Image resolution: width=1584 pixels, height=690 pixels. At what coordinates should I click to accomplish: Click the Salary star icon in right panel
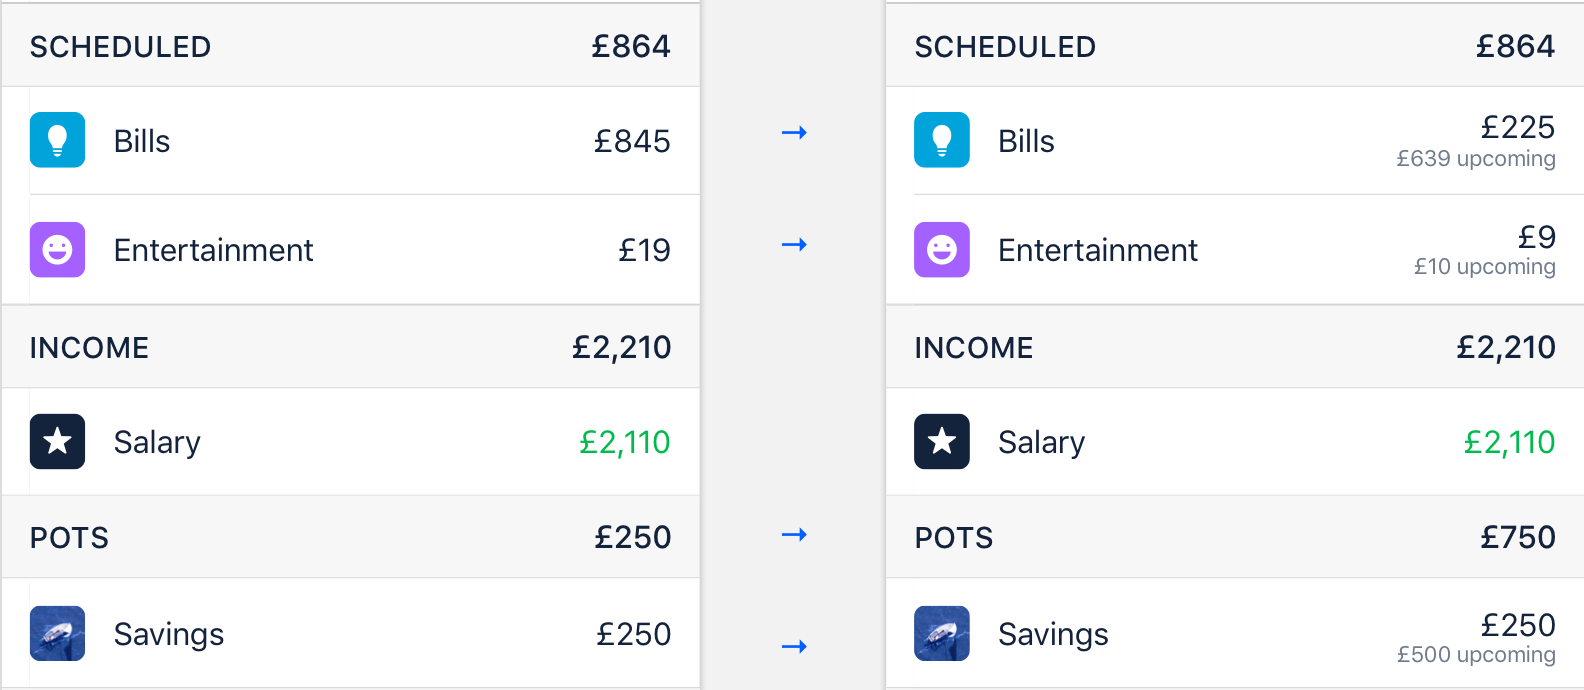[x=942, y=441]
